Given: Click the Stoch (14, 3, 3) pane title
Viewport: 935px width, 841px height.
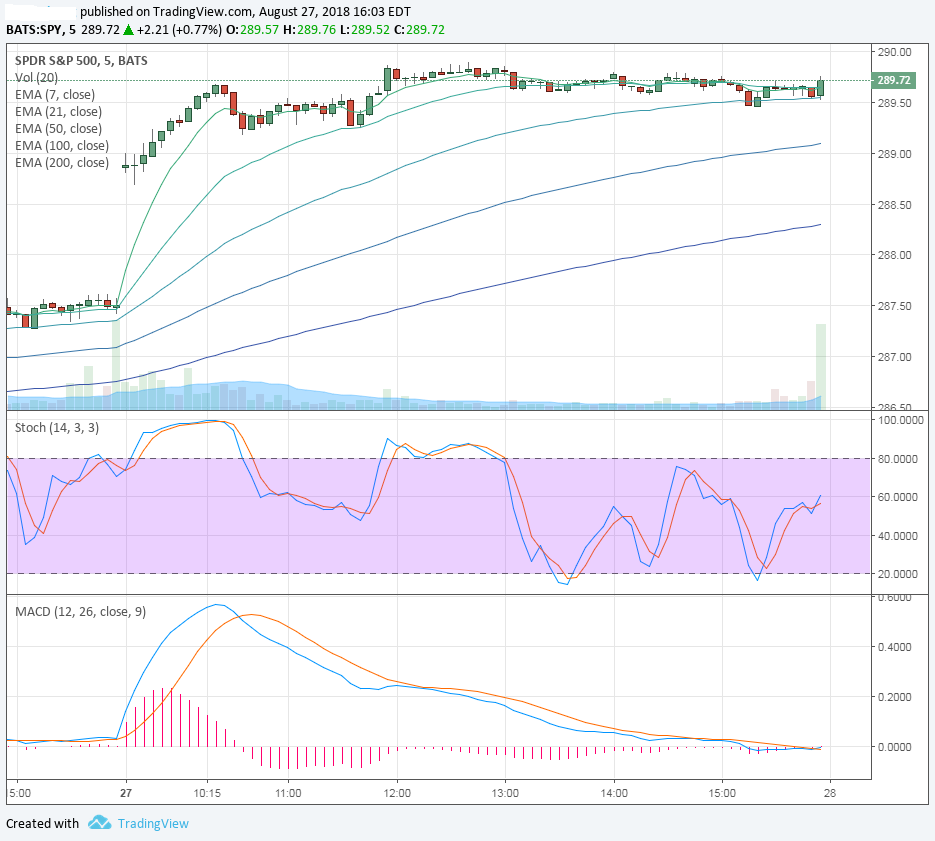Looking at the screenshot, I should click(x=57, y=428).
